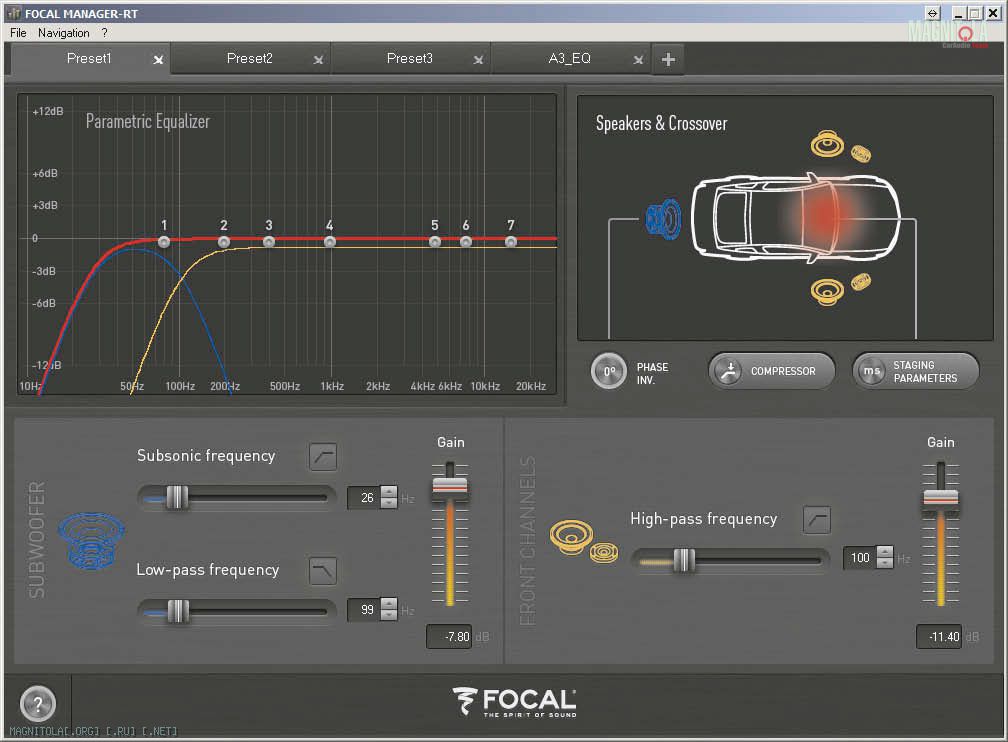The image size is (1008, 742).
Task: Increase subsonic frequency with up arrow
Action: 389,492
